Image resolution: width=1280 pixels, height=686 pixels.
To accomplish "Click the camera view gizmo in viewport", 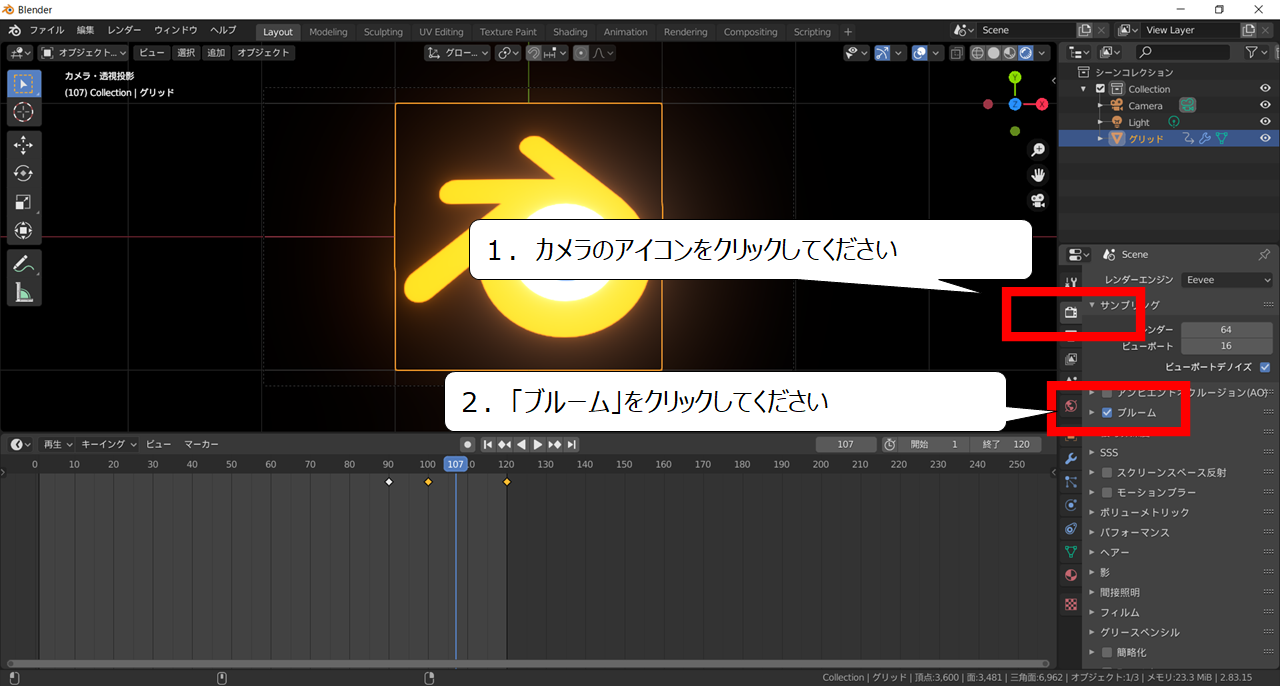I will click(x=1038, y=200).
